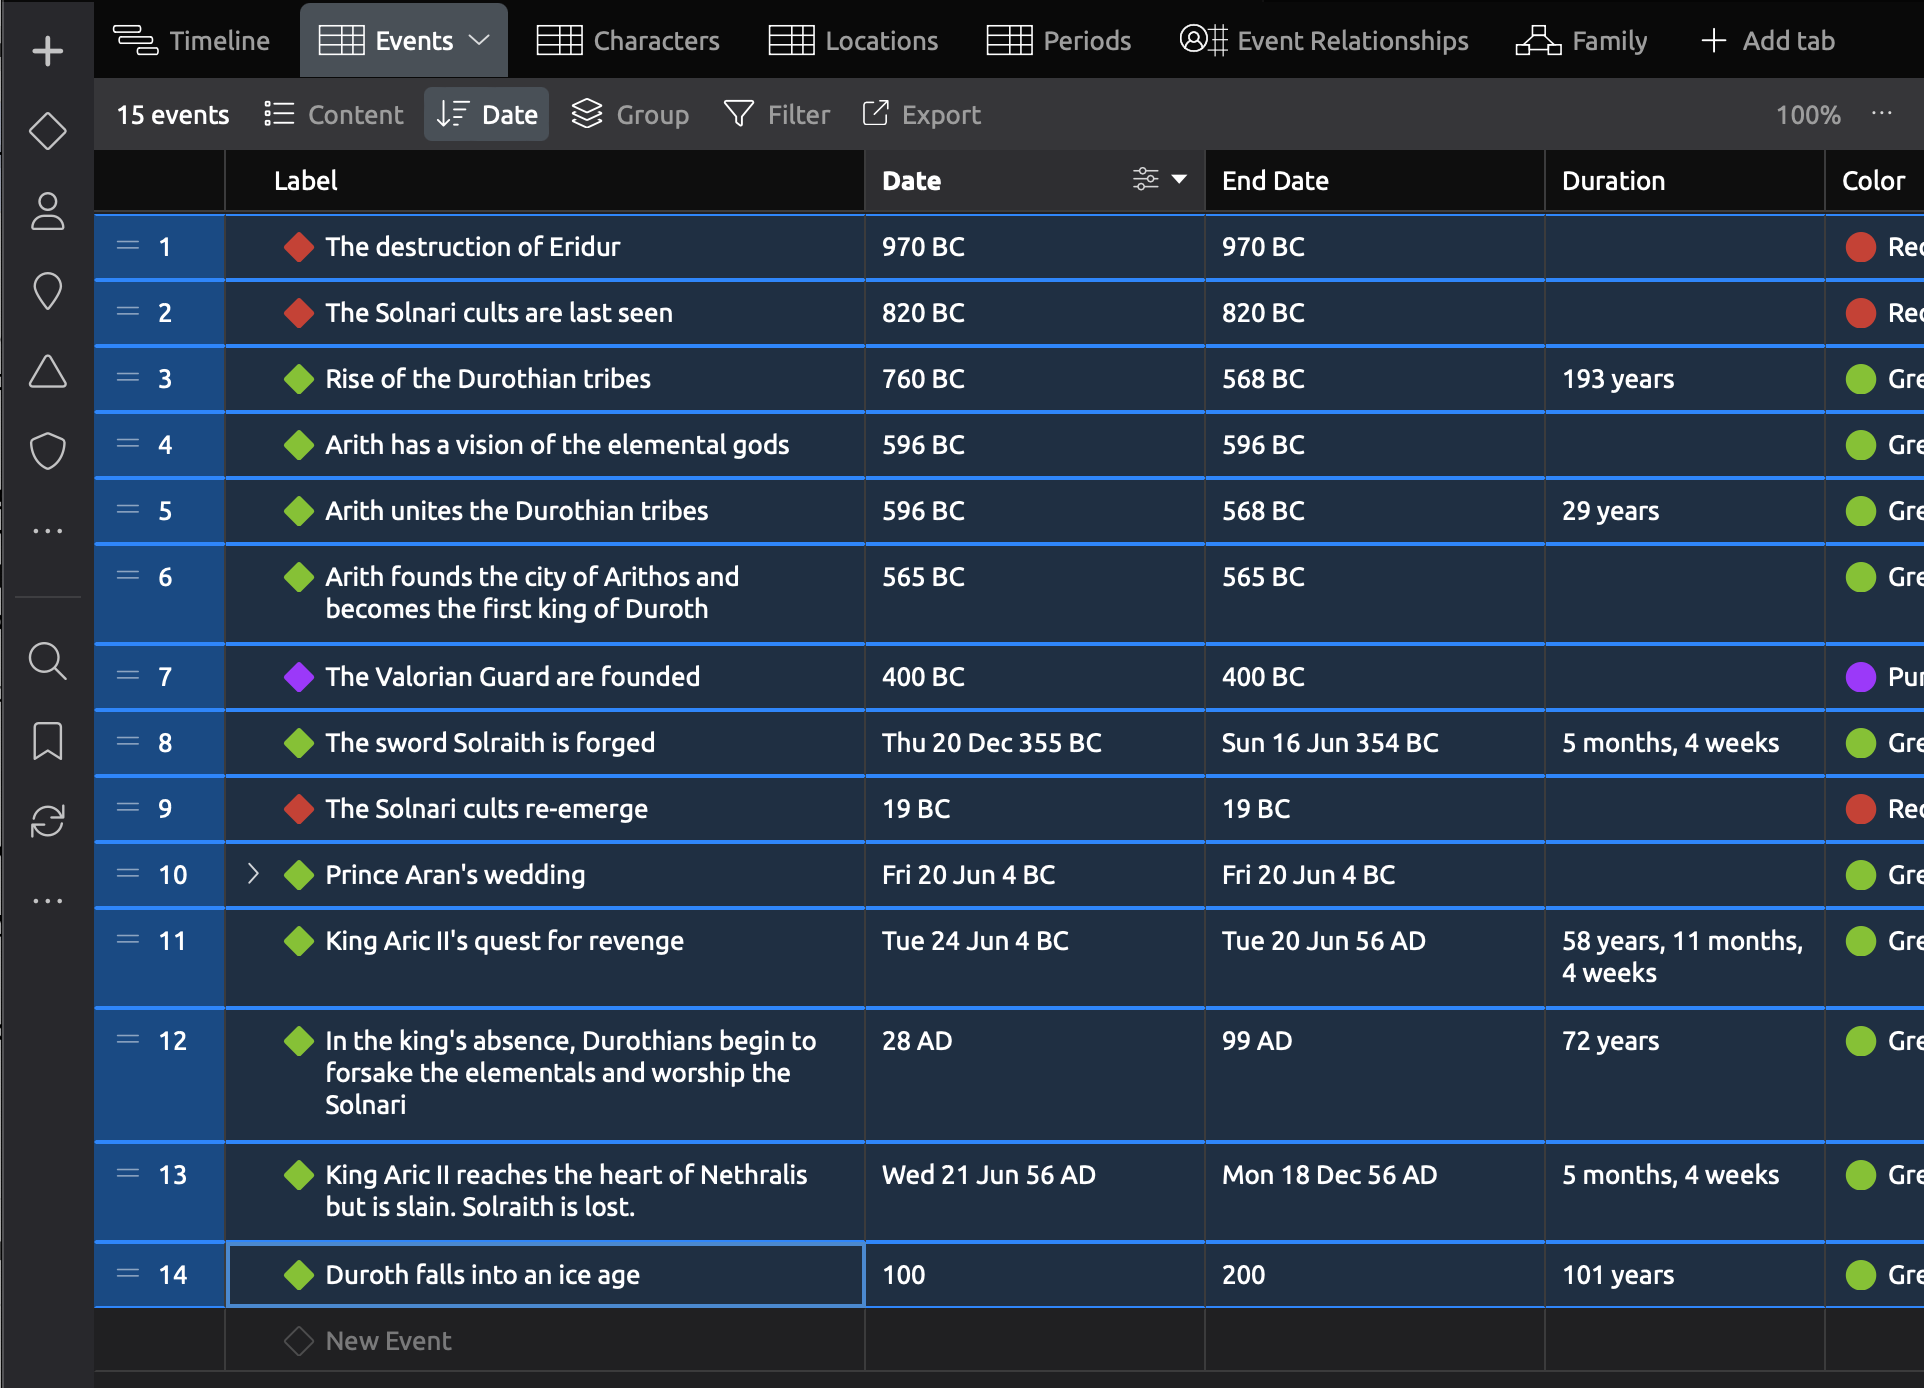
Task: Open the diamond events icon in sidebar
Action: (47, 131)
